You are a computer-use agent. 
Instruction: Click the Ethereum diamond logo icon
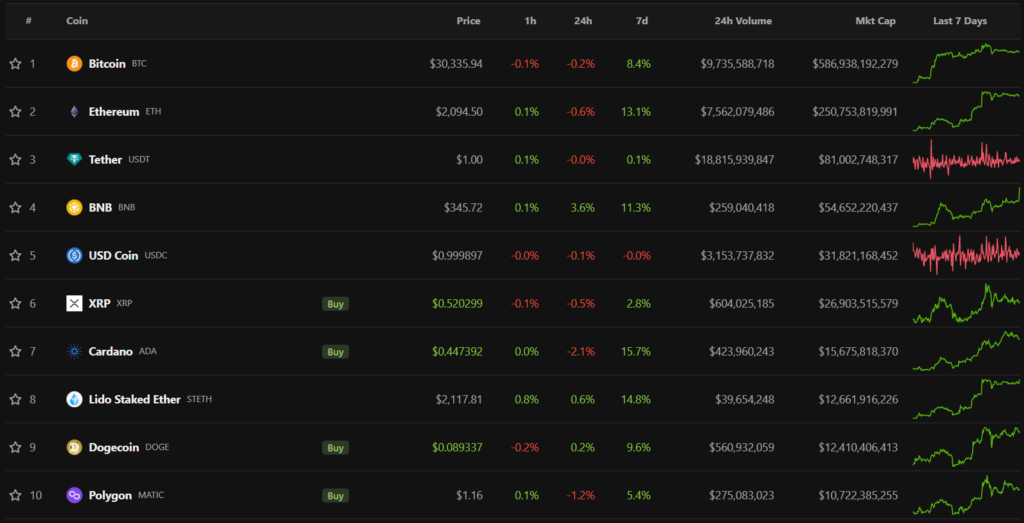pos(74,112)
